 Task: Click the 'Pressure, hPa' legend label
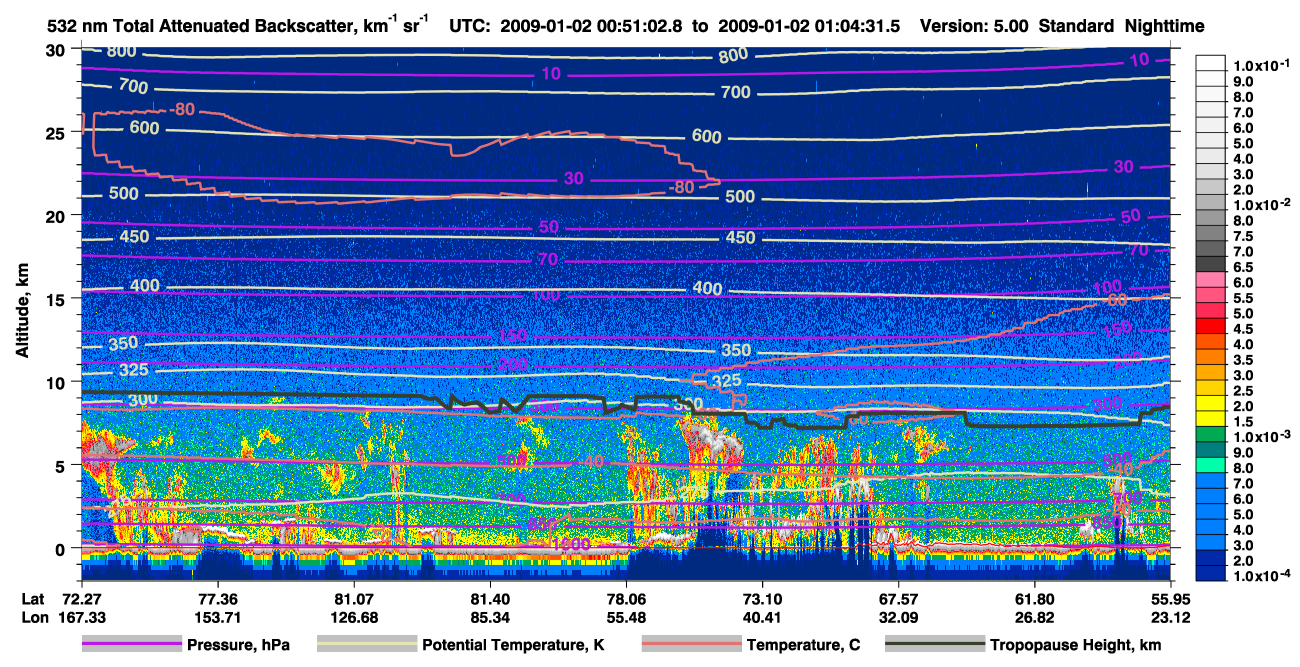pos(238,645)
